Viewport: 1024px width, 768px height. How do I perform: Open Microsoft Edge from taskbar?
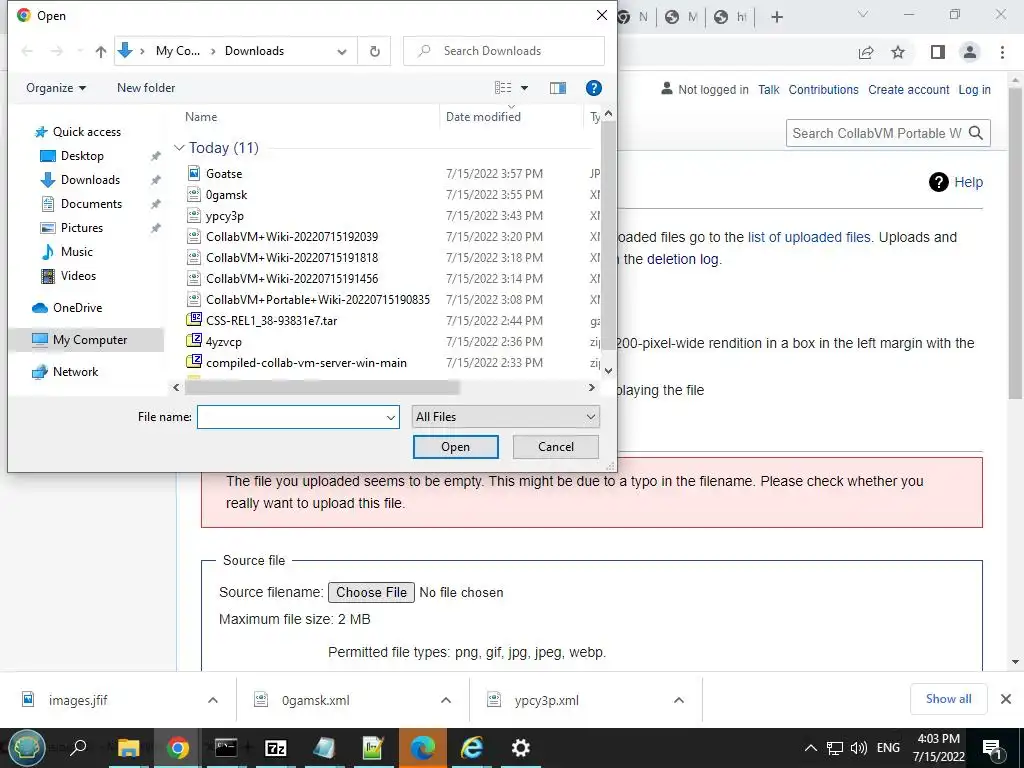423,748
